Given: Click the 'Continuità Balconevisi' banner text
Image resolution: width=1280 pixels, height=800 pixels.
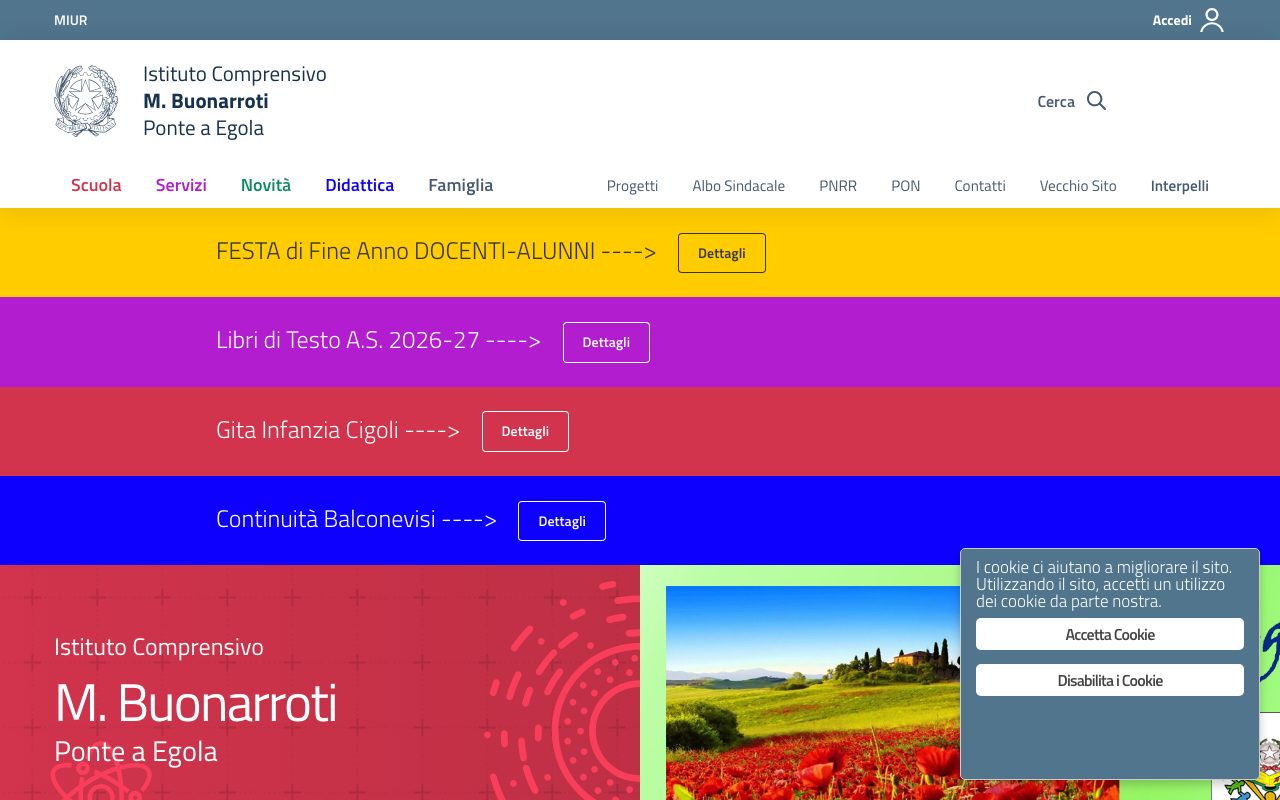Looking at the screenshot, I should click(326, 519).
